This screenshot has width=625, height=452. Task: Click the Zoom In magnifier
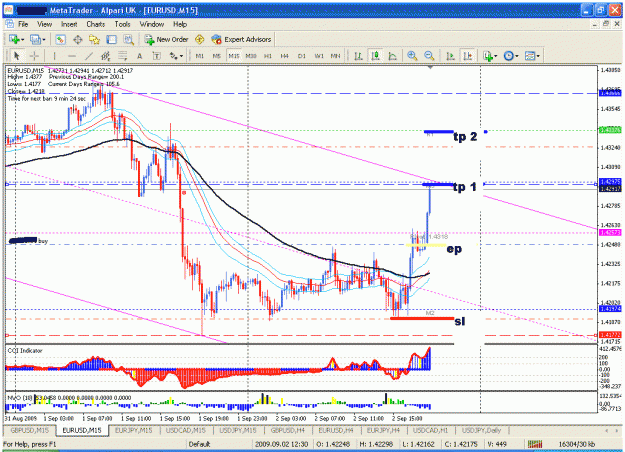click(412, 56)
